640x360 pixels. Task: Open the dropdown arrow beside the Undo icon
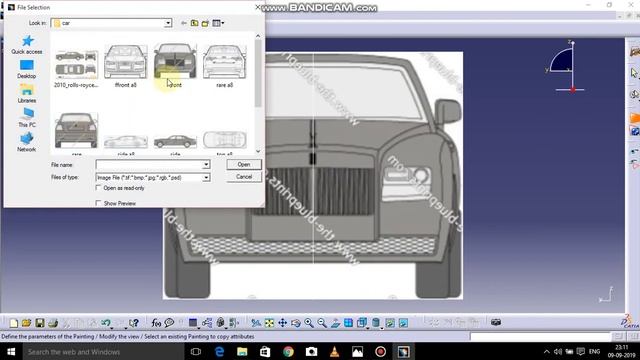(x=112, y=327)
